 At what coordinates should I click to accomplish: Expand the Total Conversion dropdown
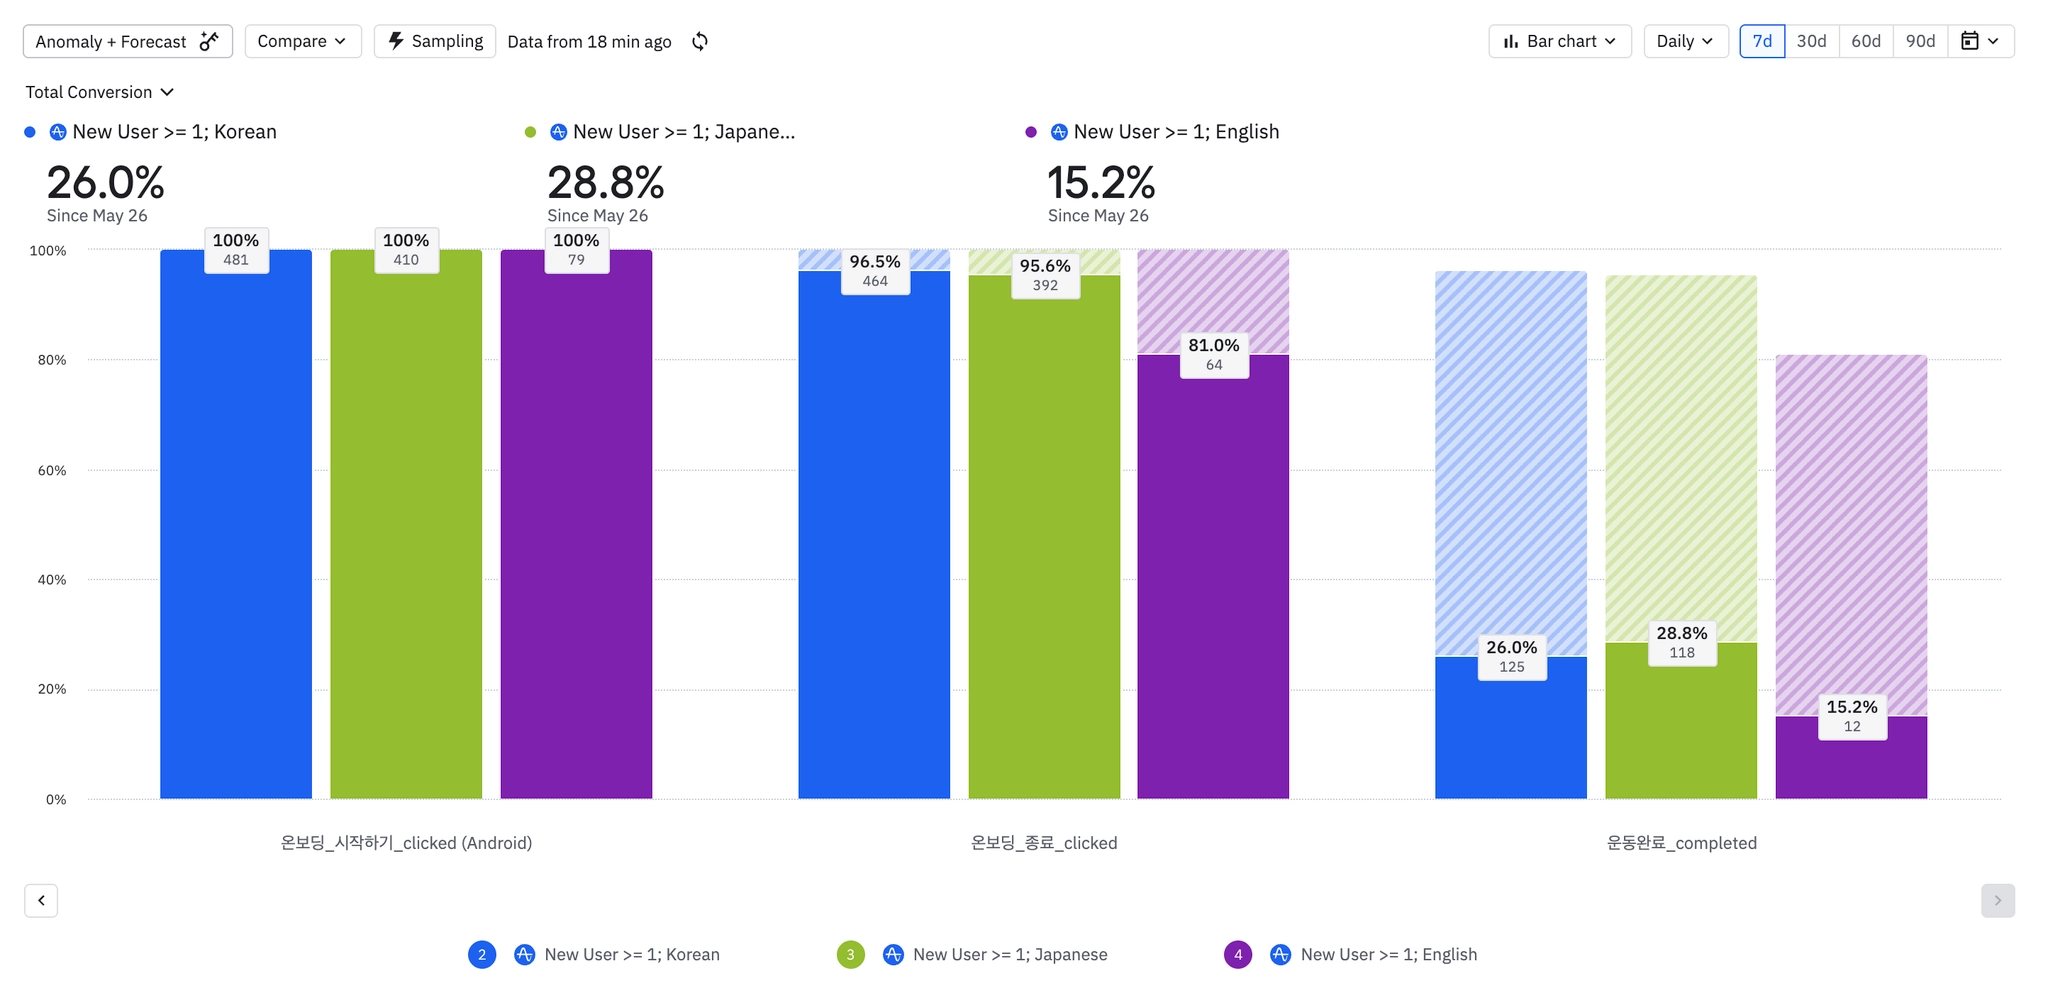100,92
